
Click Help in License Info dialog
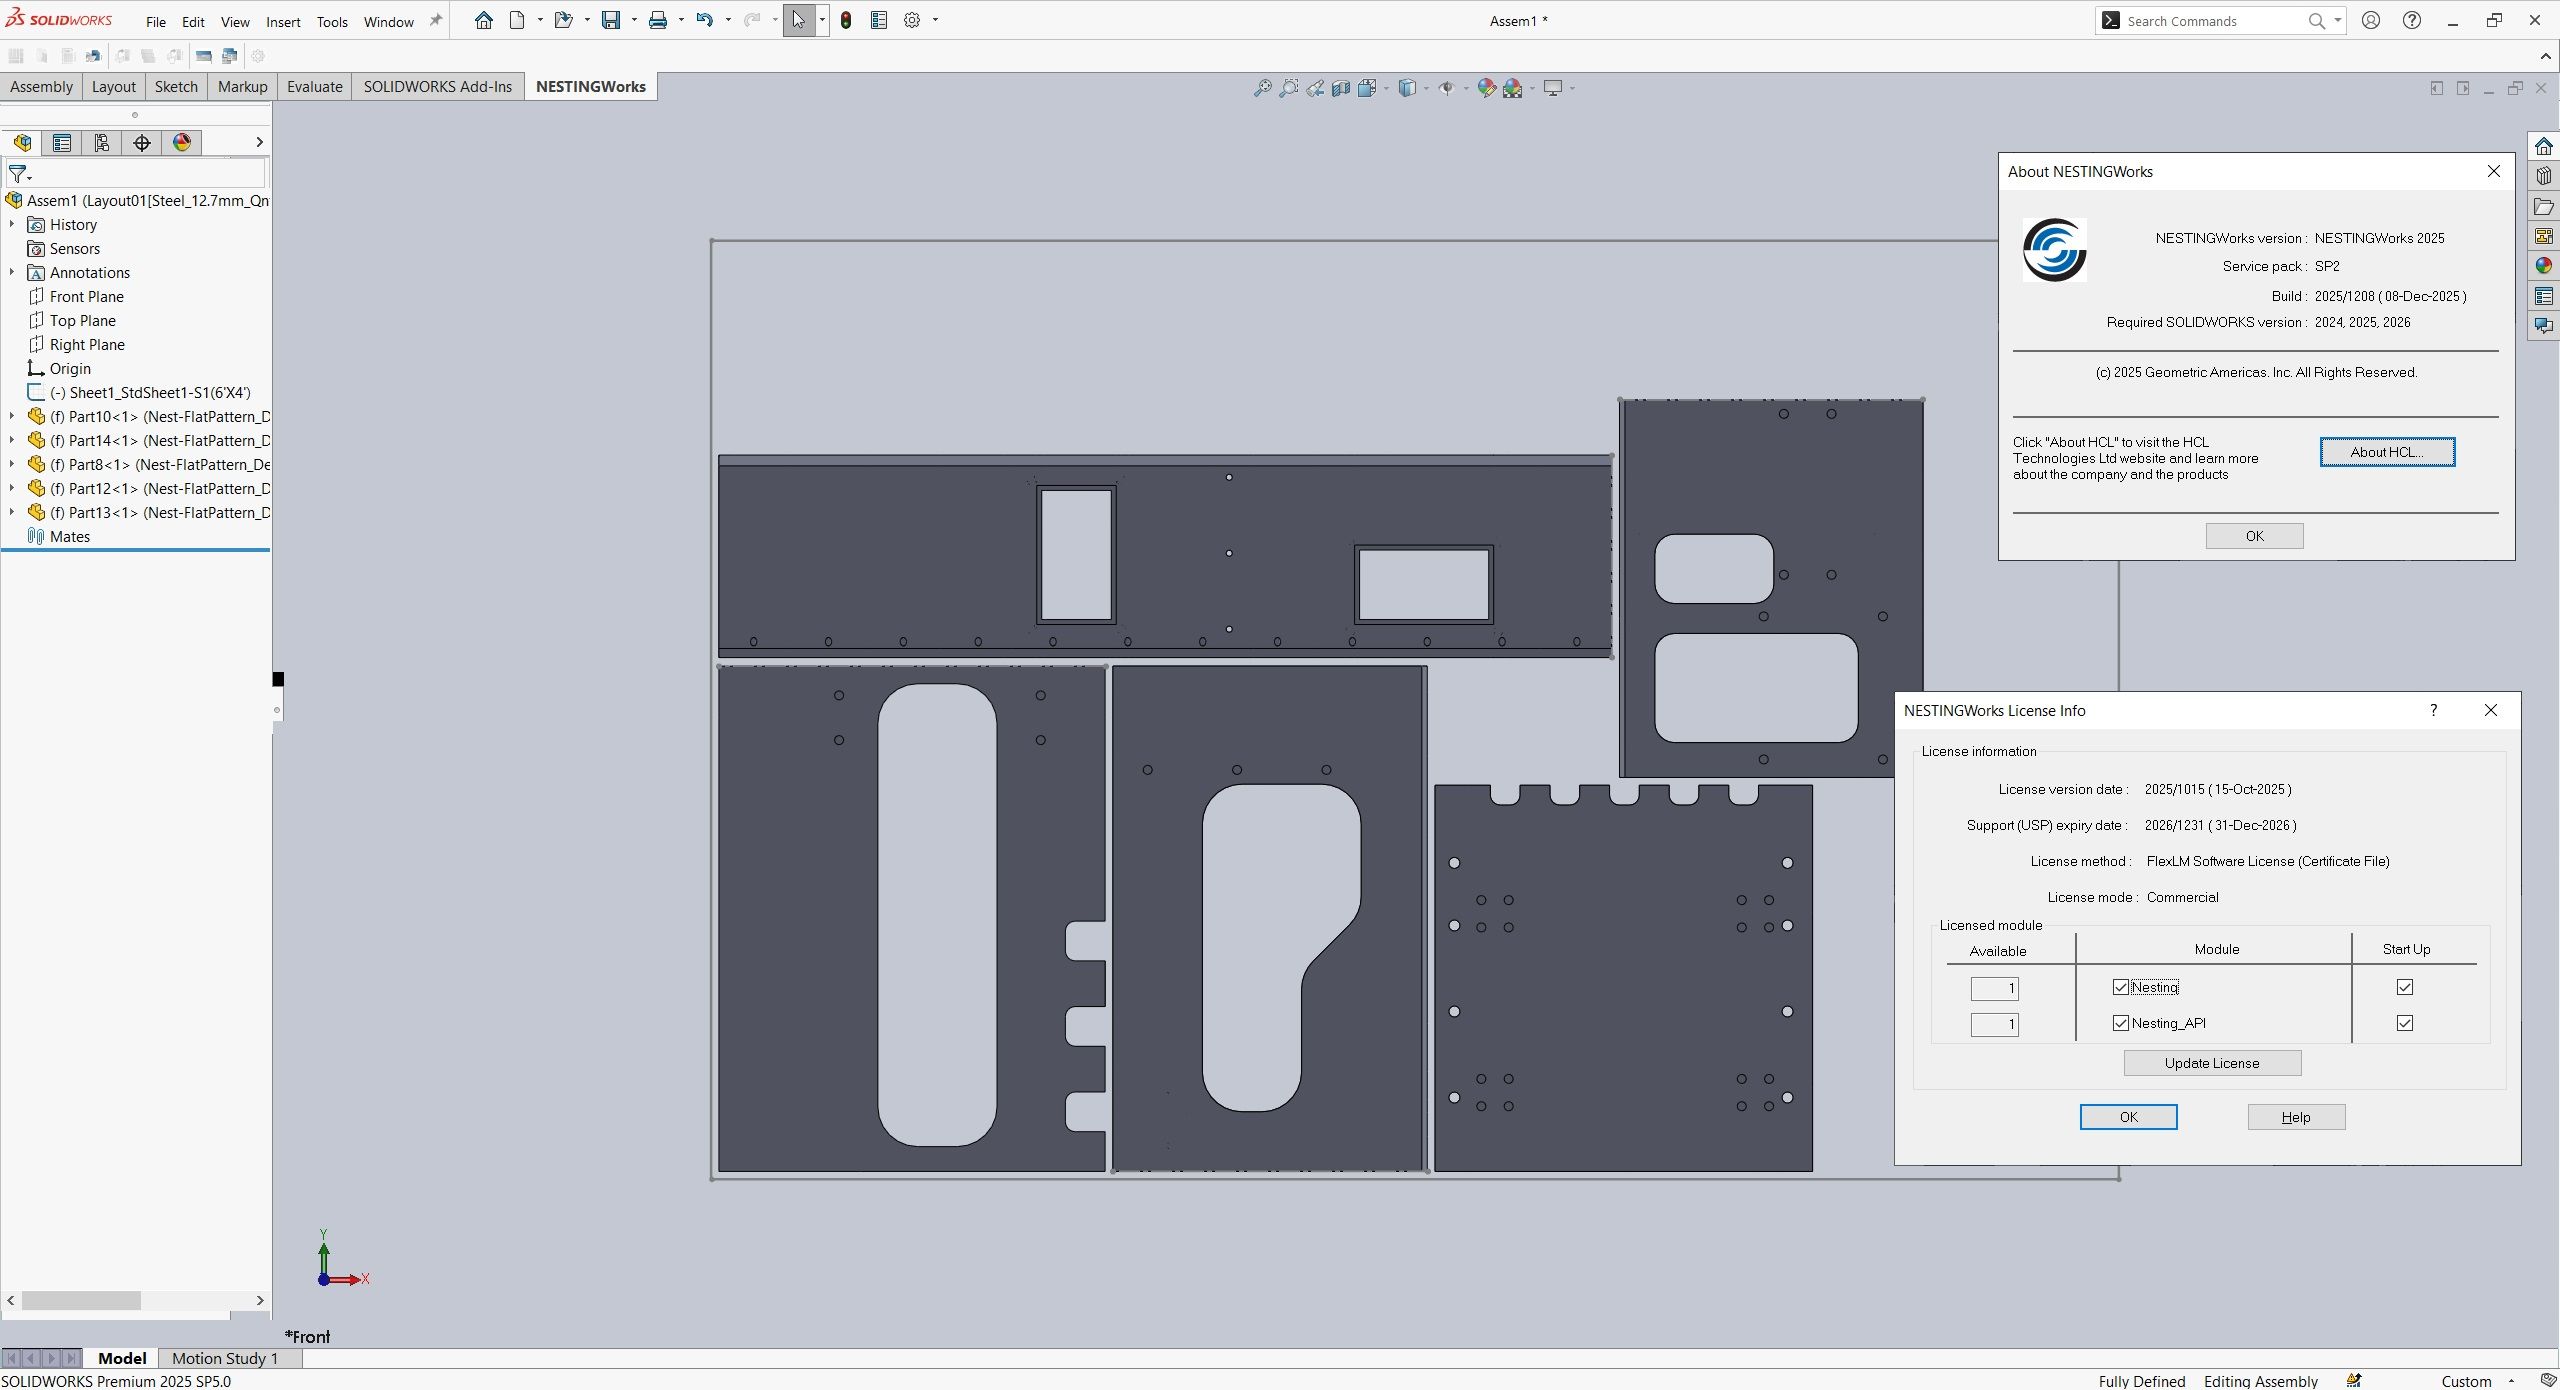point(2296,1117)
